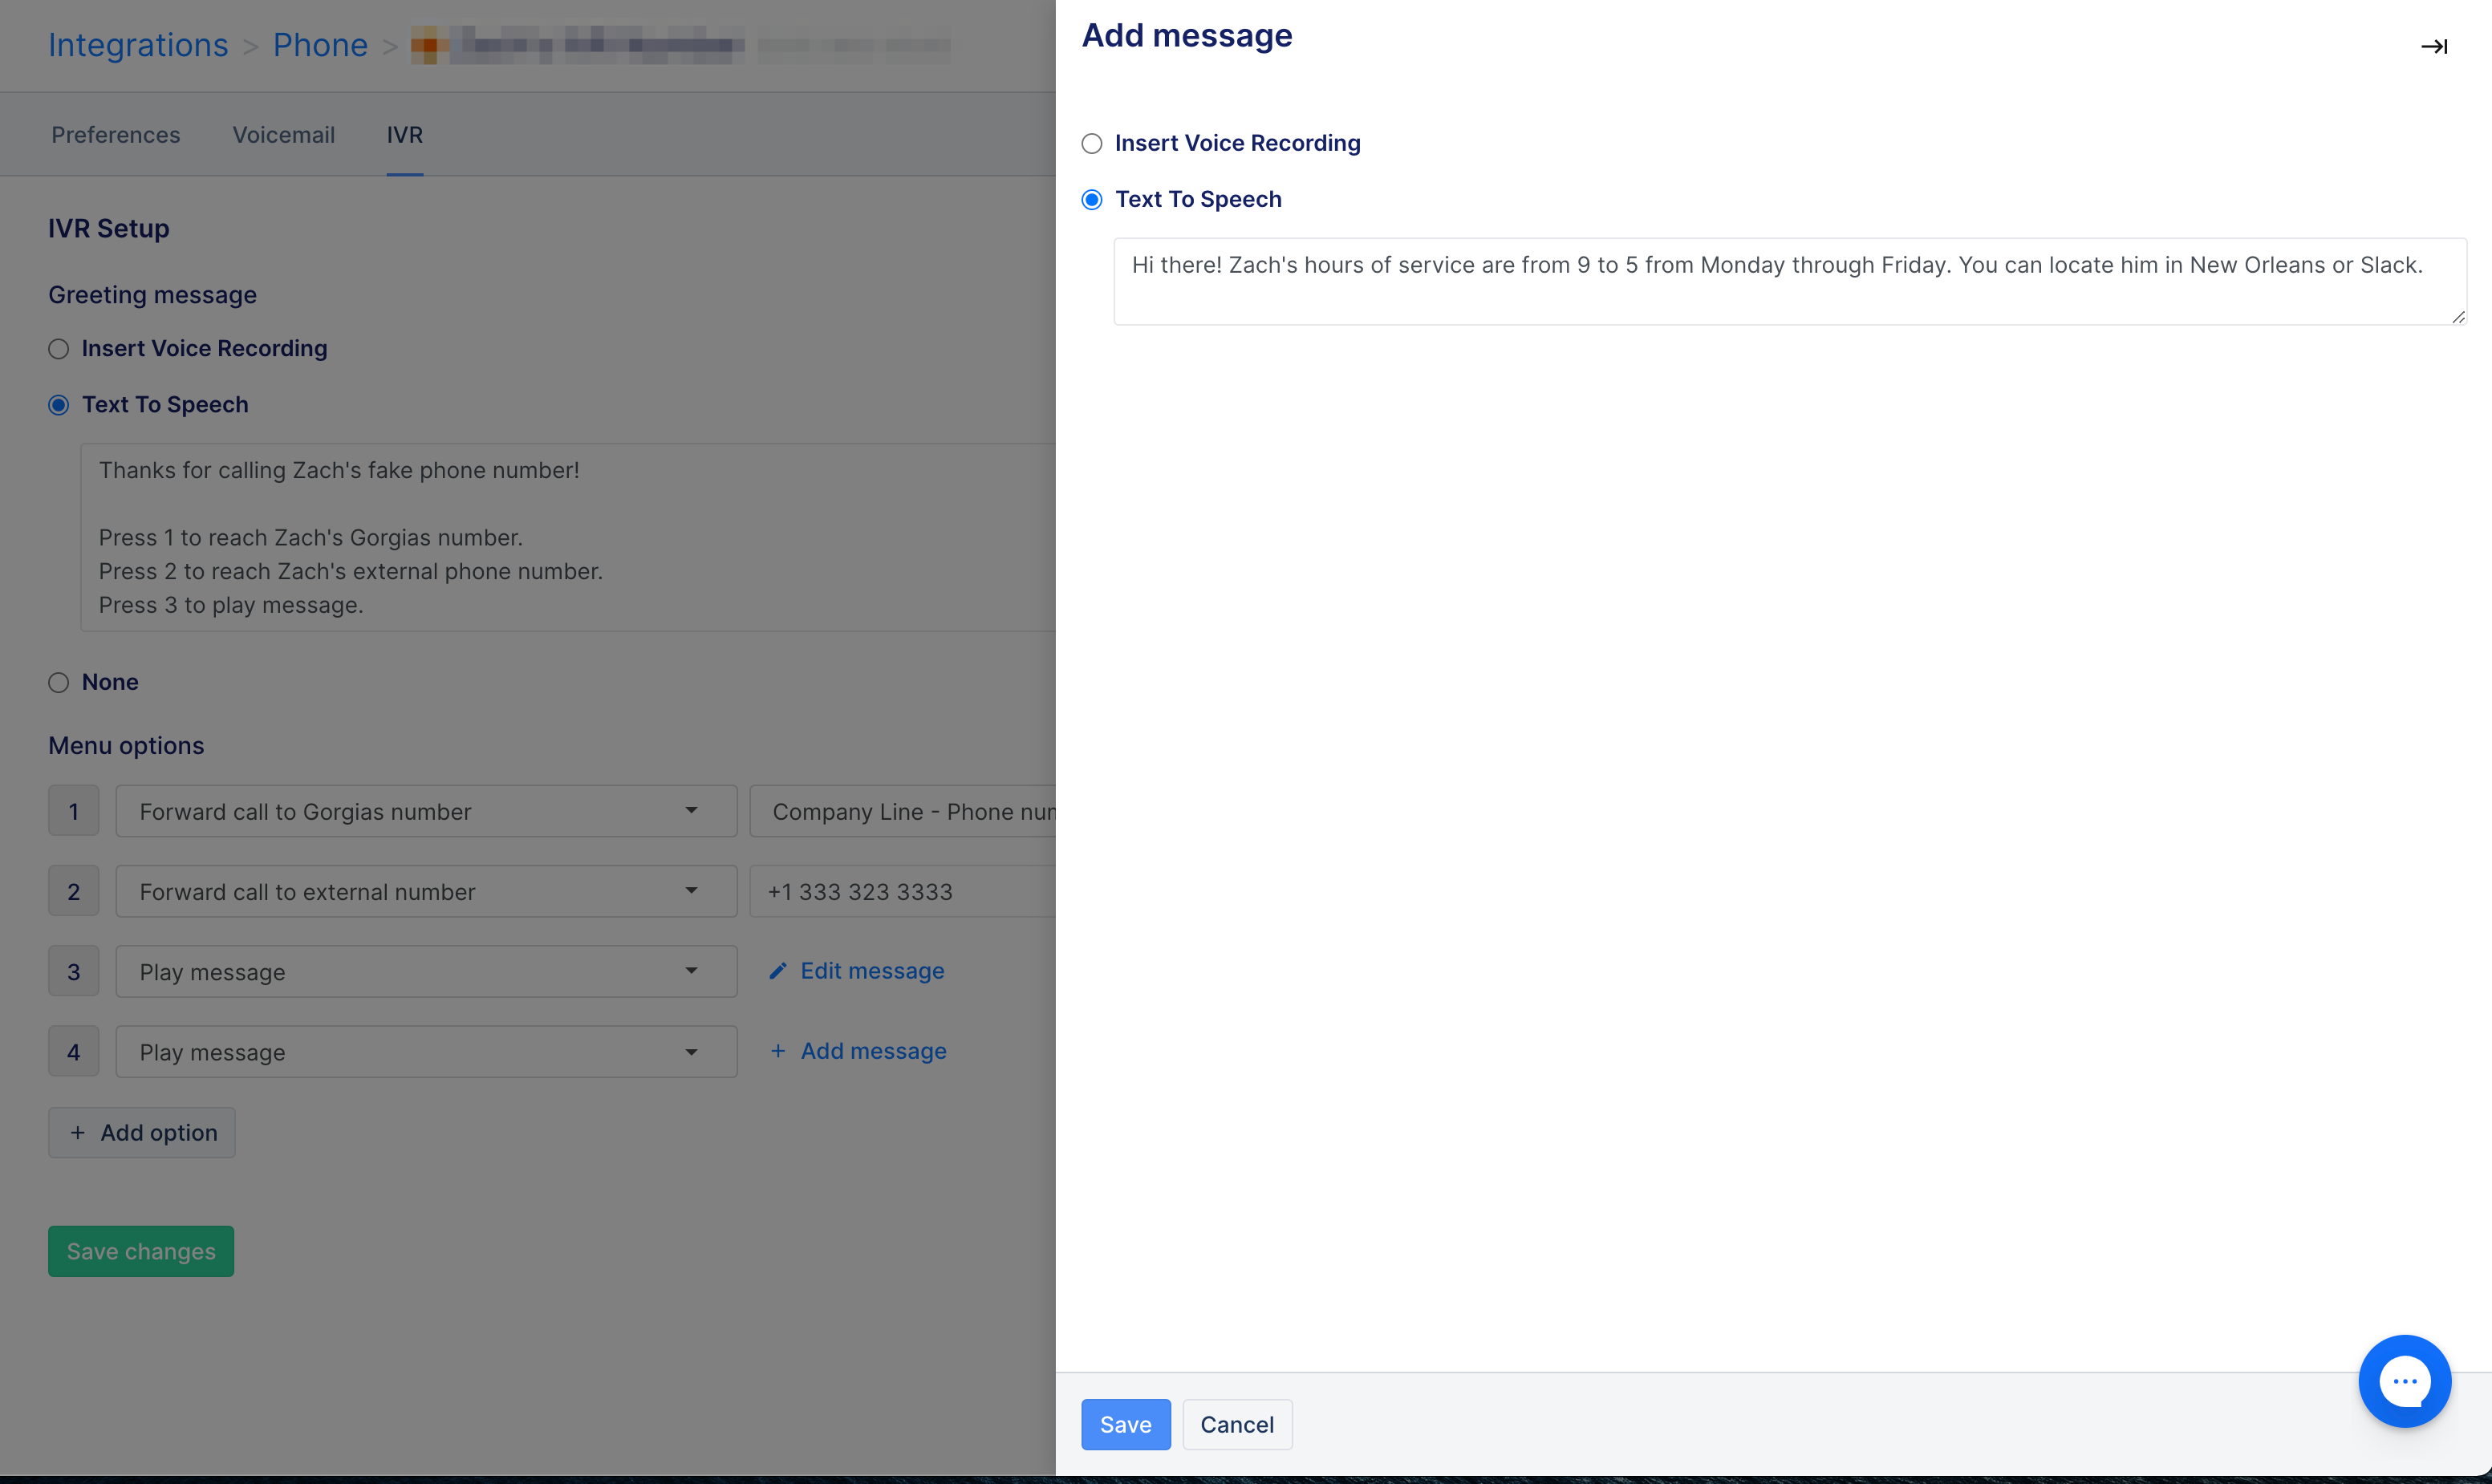The width and height of the screenshot is (2492, 1484).
Task: Save the new message
Action: point(1125,1424)
